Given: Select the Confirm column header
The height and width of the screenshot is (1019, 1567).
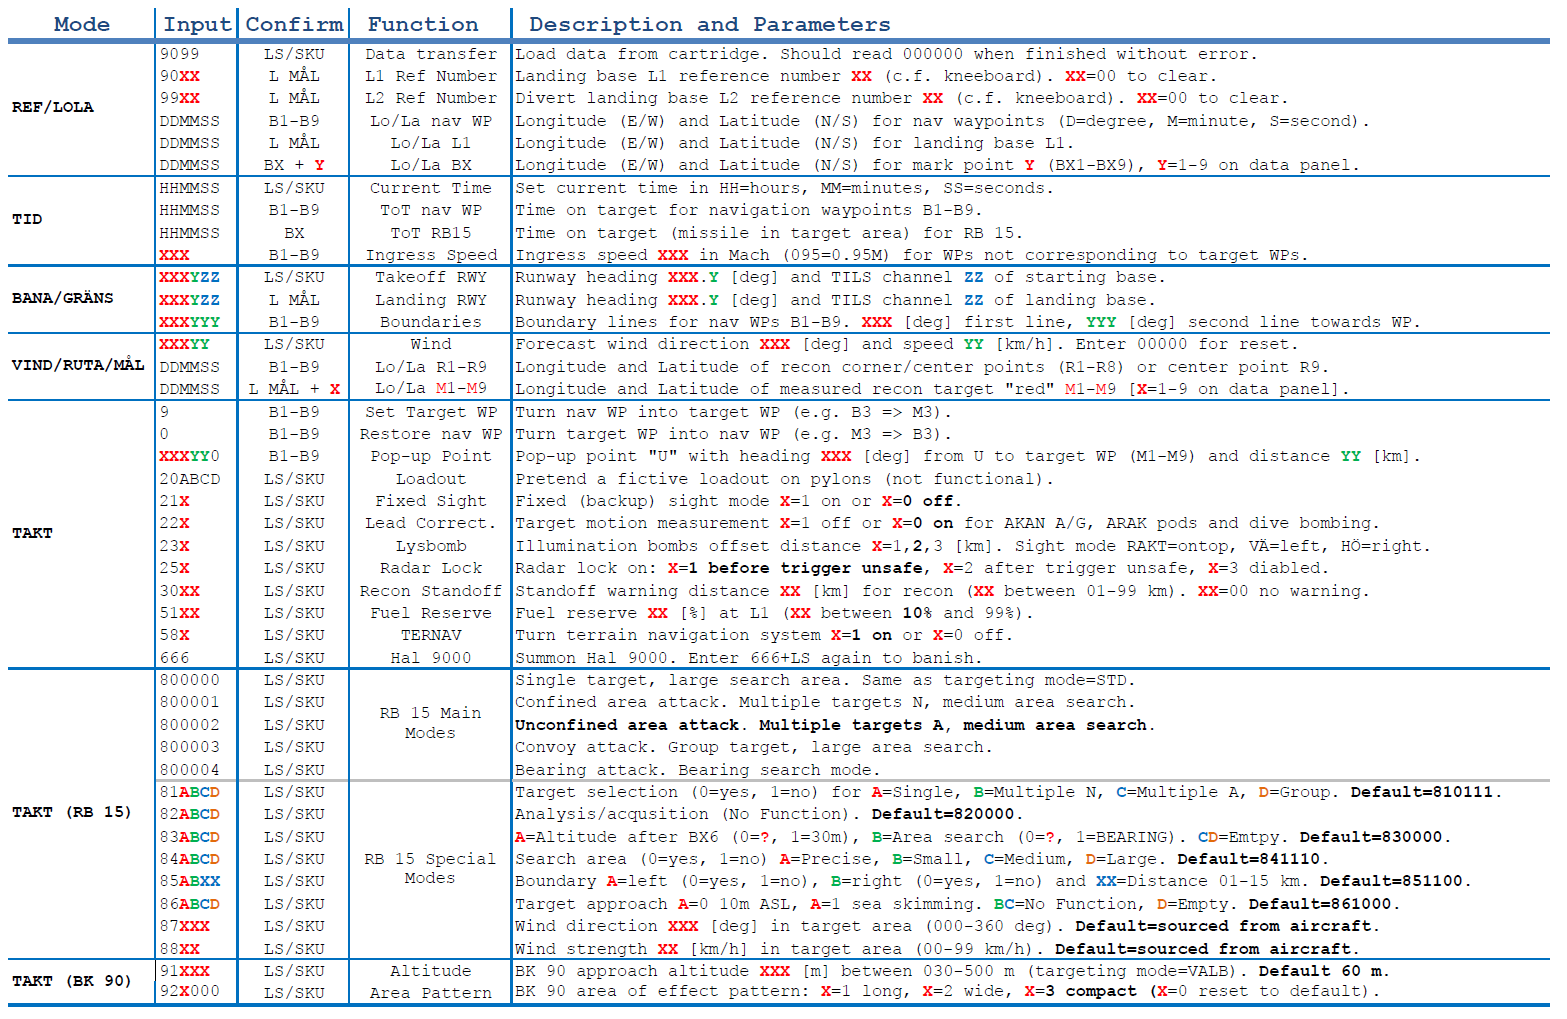Looking at the screenshot, I should pos(294,24).
